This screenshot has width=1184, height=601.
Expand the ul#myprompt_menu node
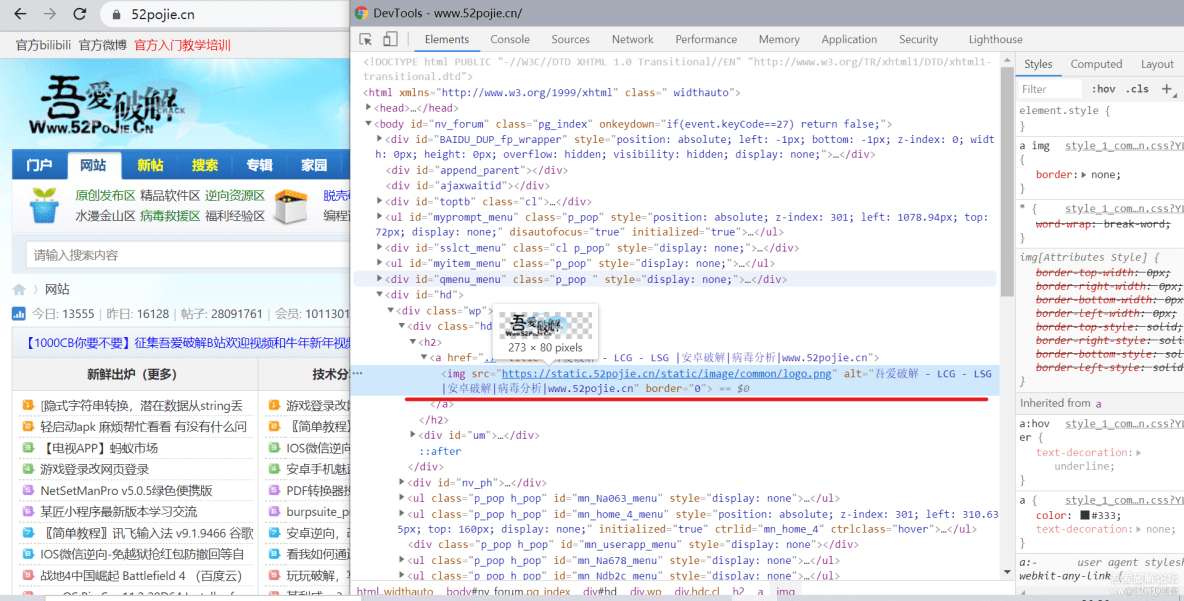380,217
